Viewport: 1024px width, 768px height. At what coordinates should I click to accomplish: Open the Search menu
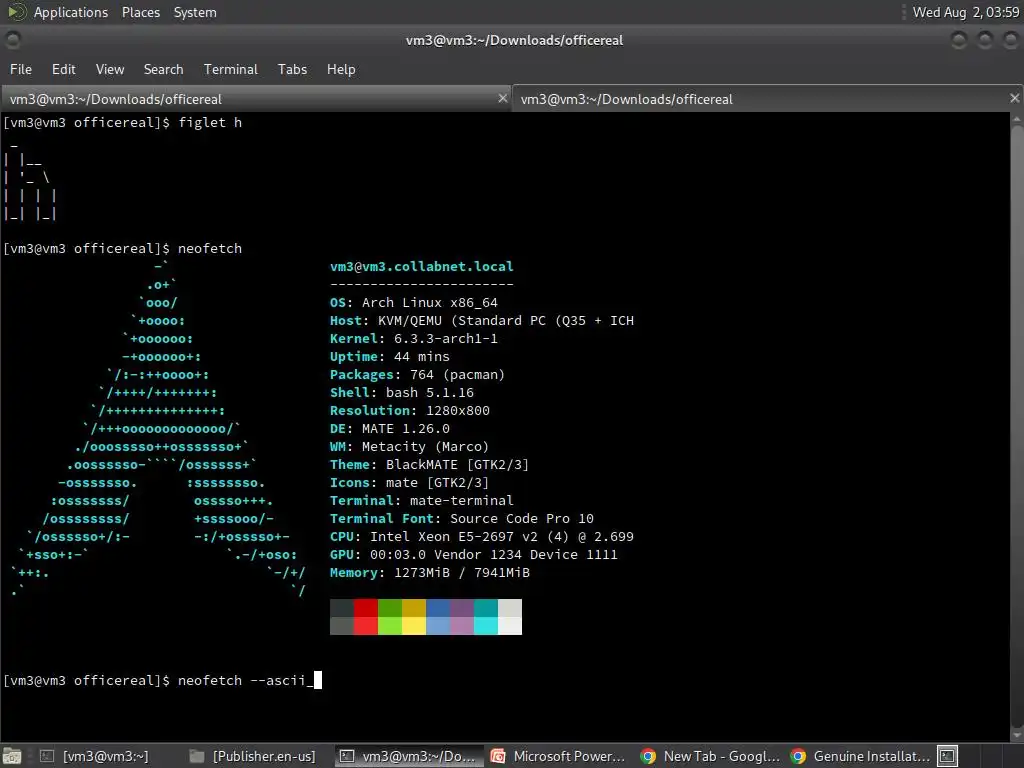pyautogui.click(x=163, y=69)
